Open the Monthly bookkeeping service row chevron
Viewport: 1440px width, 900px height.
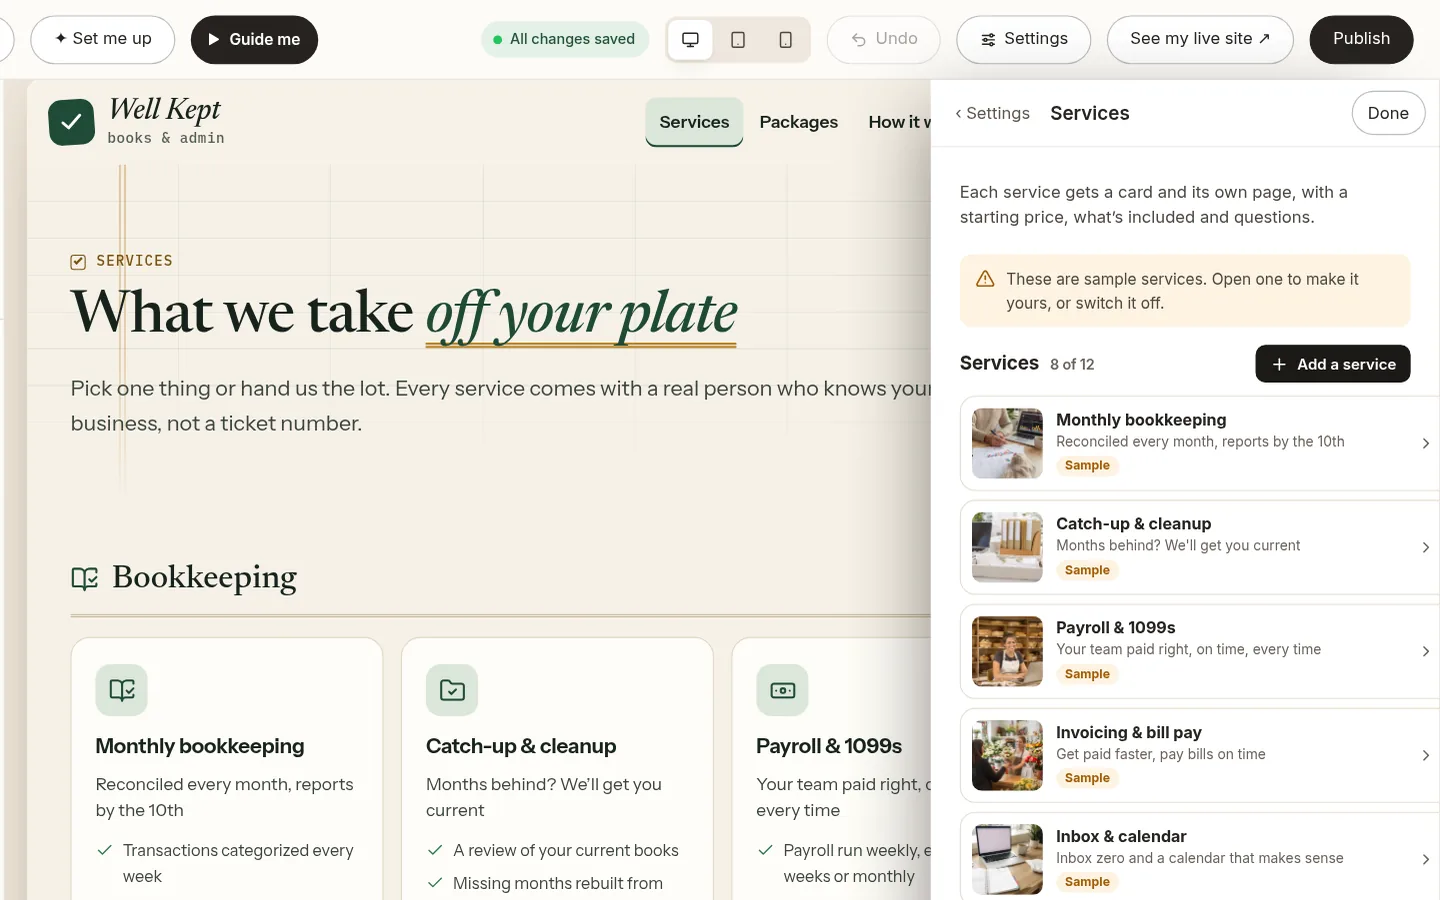[1425, 443]
